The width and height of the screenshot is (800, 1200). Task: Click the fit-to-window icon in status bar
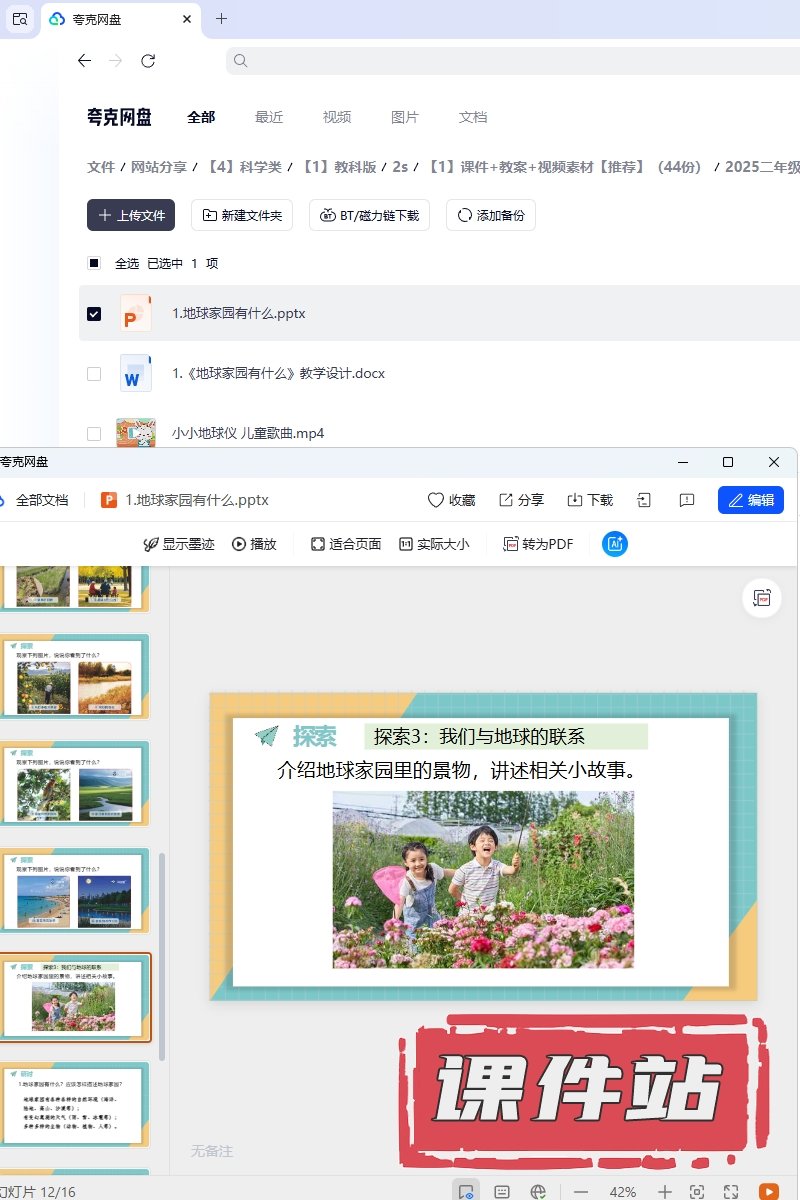click(697, 1191)
